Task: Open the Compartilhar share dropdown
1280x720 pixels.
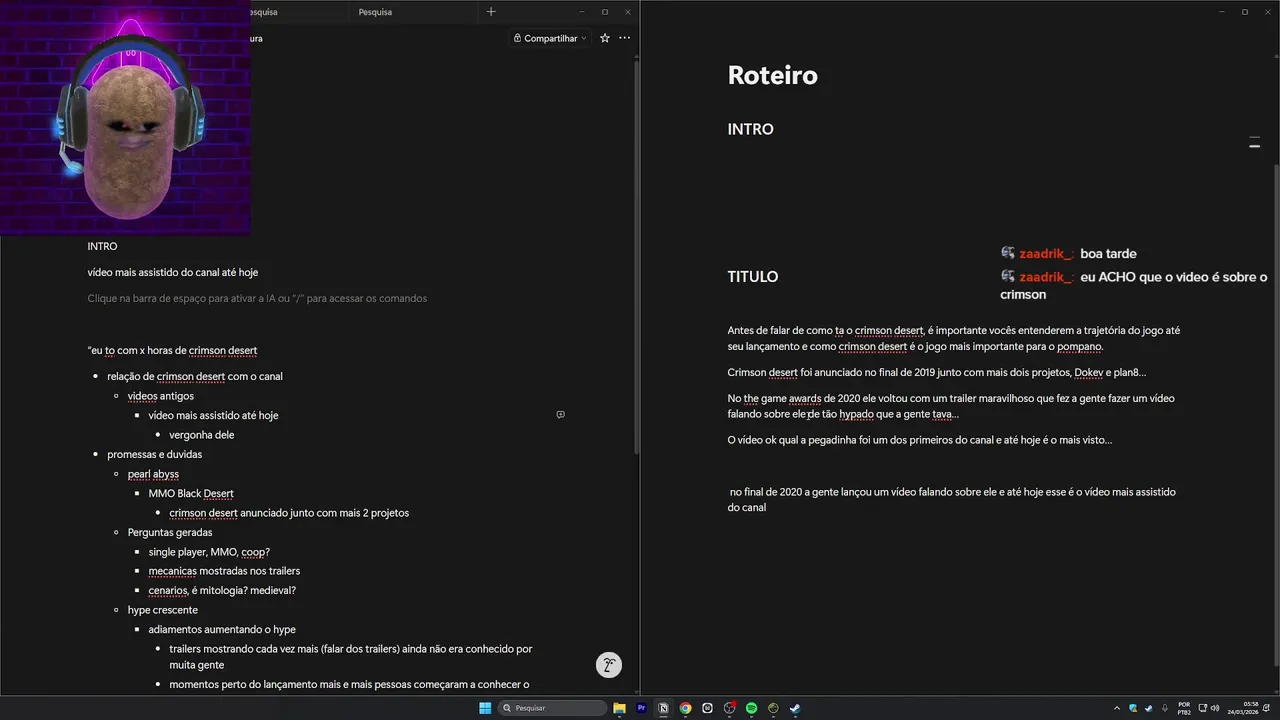Action: pyautogui.click(x=550, y=38)
